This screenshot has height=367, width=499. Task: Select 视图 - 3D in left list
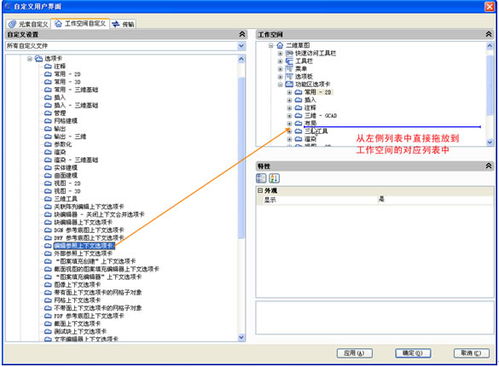[67, 191]
